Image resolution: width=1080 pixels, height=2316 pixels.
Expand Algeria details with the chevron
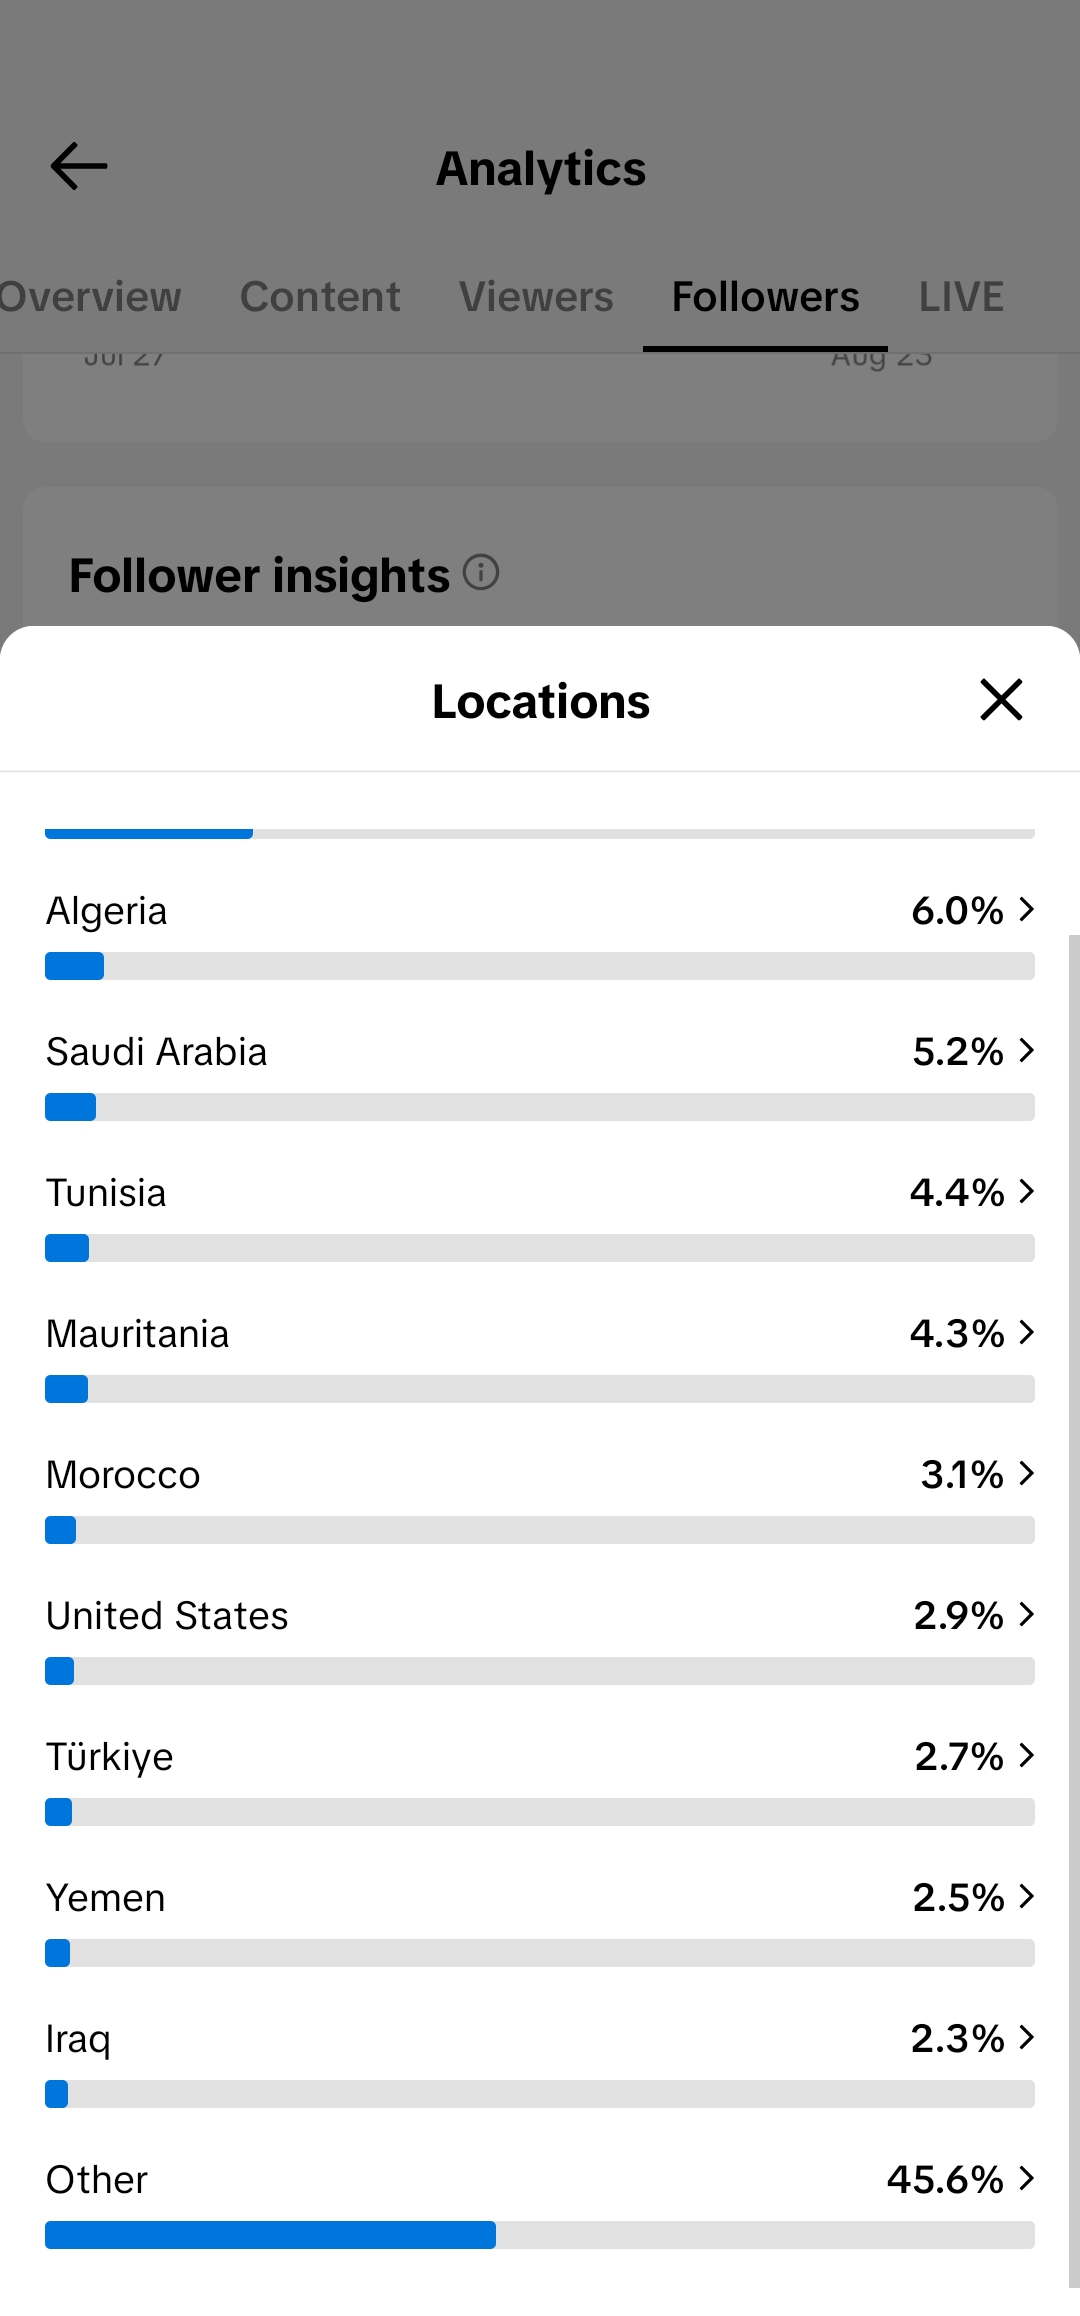click(x=1026, y=909)
